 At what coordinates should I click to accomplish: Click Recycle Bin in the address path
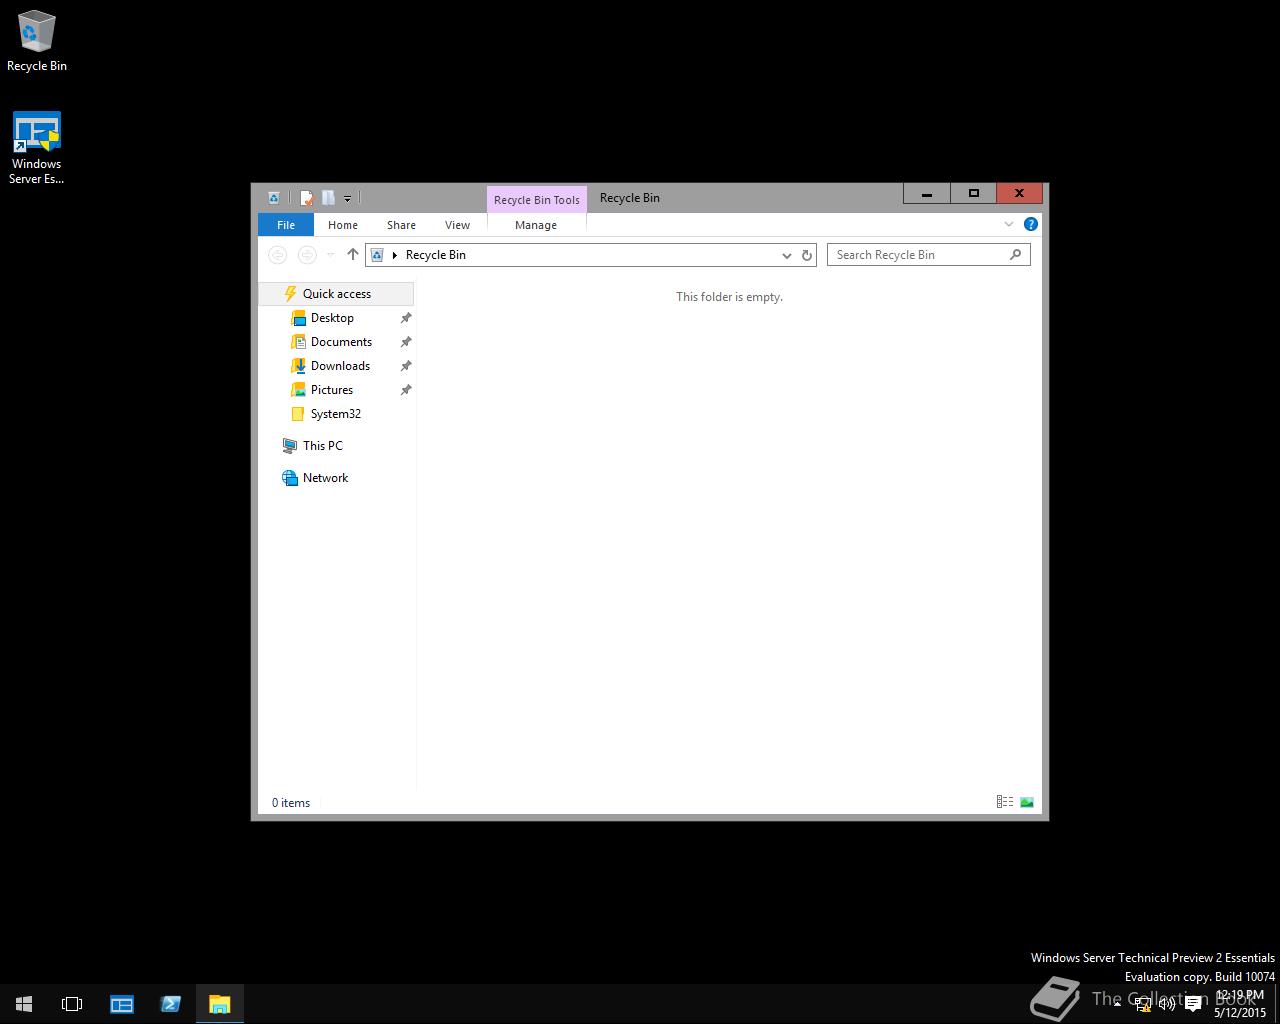click(436, 255)
